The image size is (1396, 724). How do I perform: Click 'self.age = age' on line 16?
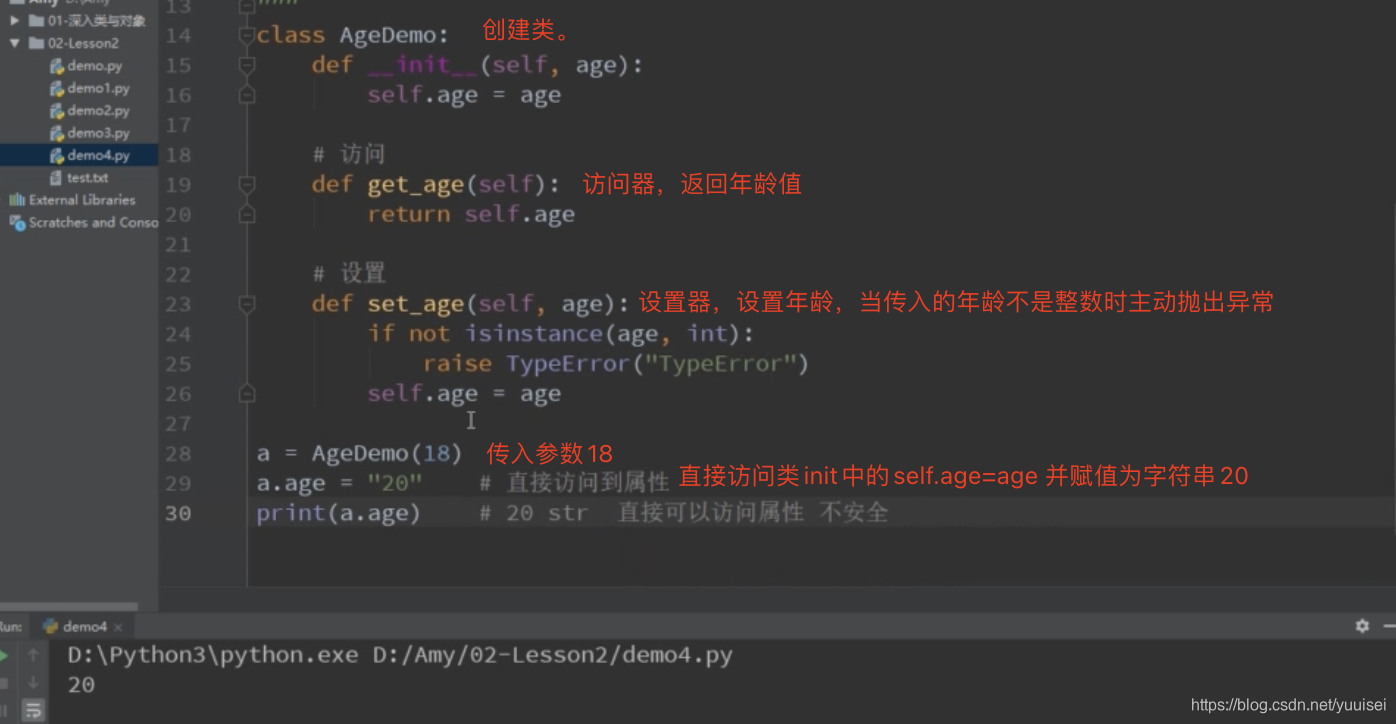464,95
